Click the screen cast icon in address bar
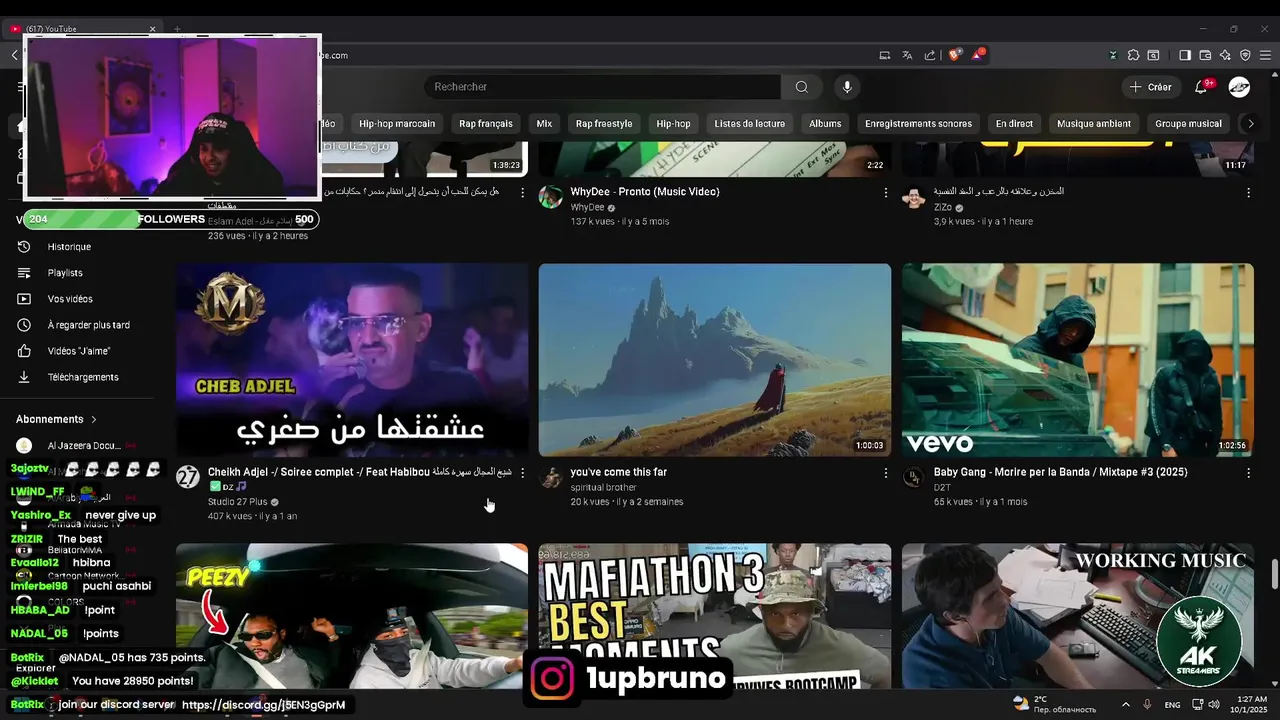Screen dimensions: 1280x720 point(885,55)
